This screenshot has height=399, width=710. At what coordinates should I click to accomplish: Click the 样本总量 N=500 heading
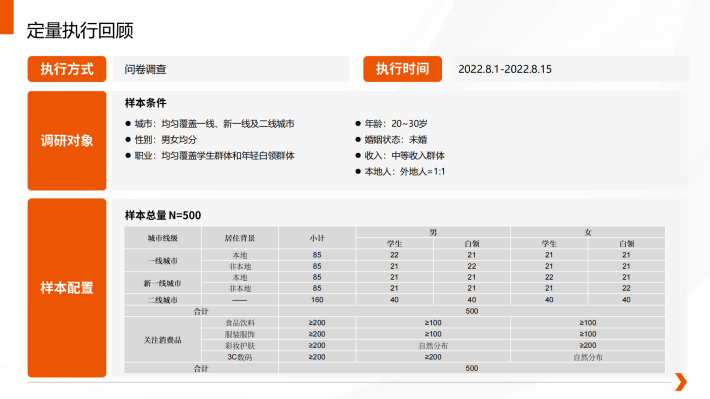click(163, 215)
